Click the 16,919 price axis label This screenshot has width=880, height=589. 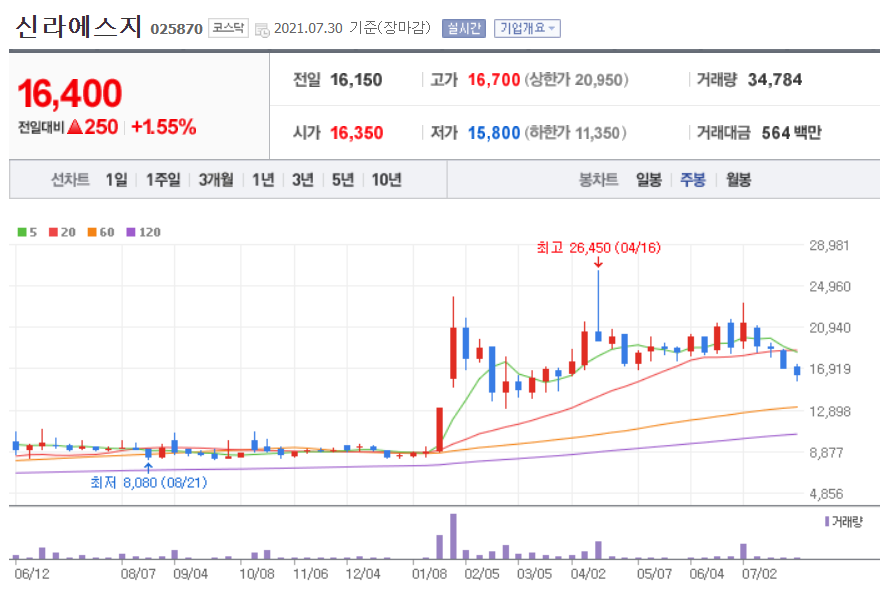[x=829, y=369]
